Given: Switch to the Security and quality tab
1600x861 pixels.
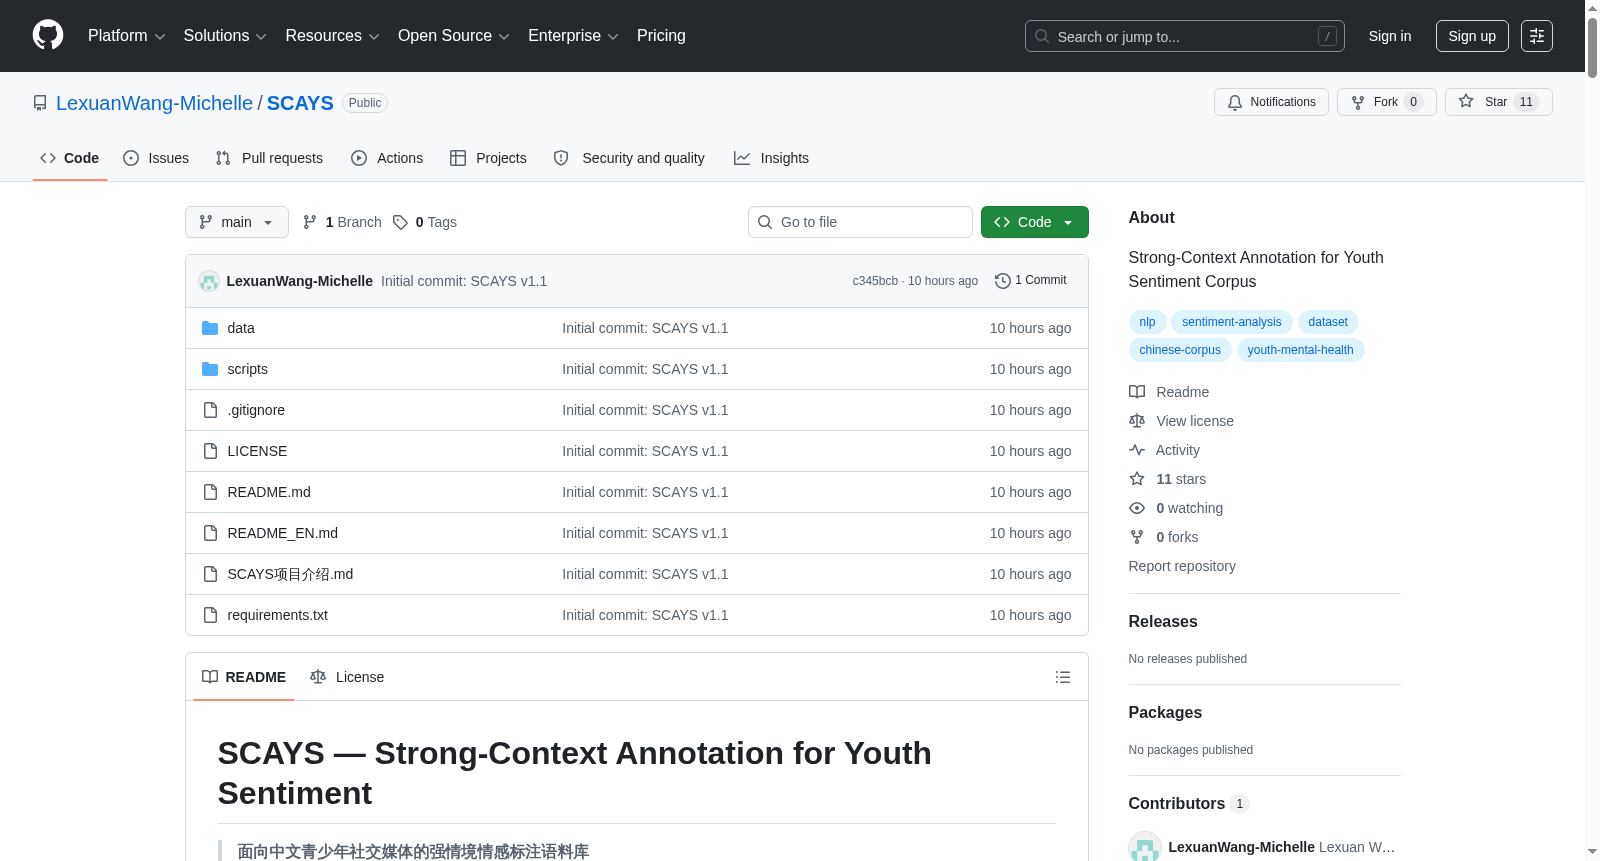Looking at the screenshot, I should coord(629,158).
